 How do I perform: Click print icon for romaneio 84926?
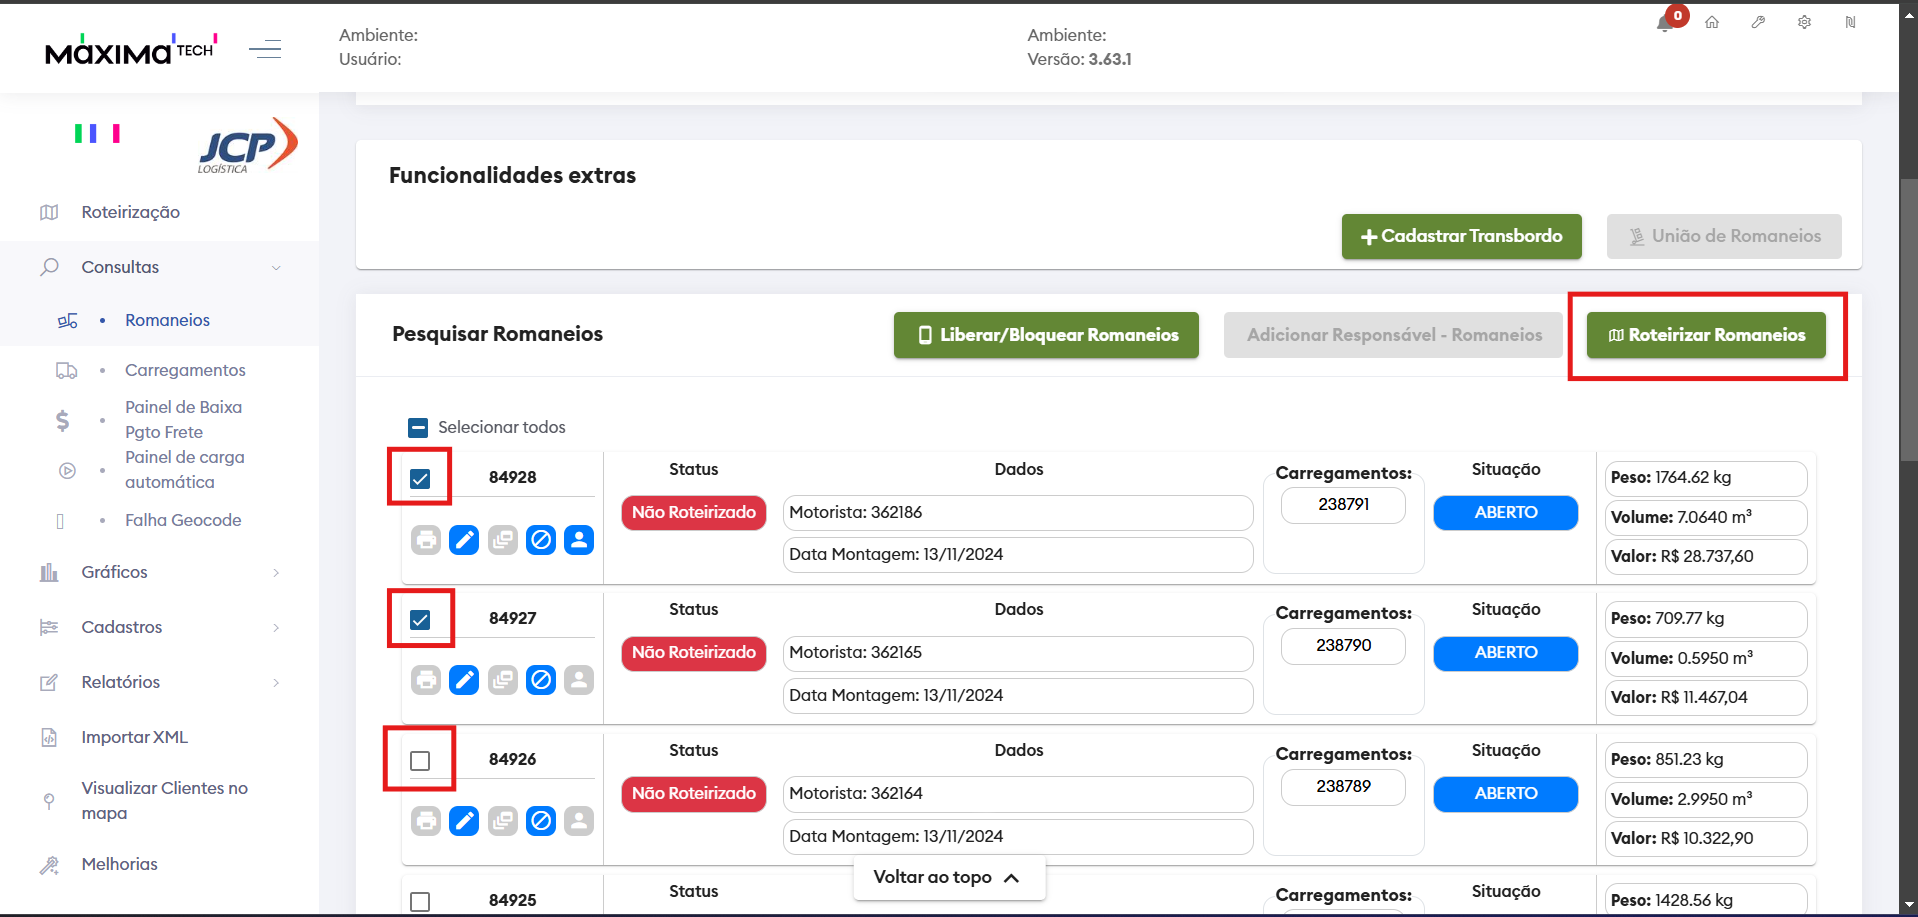(426, 822)
